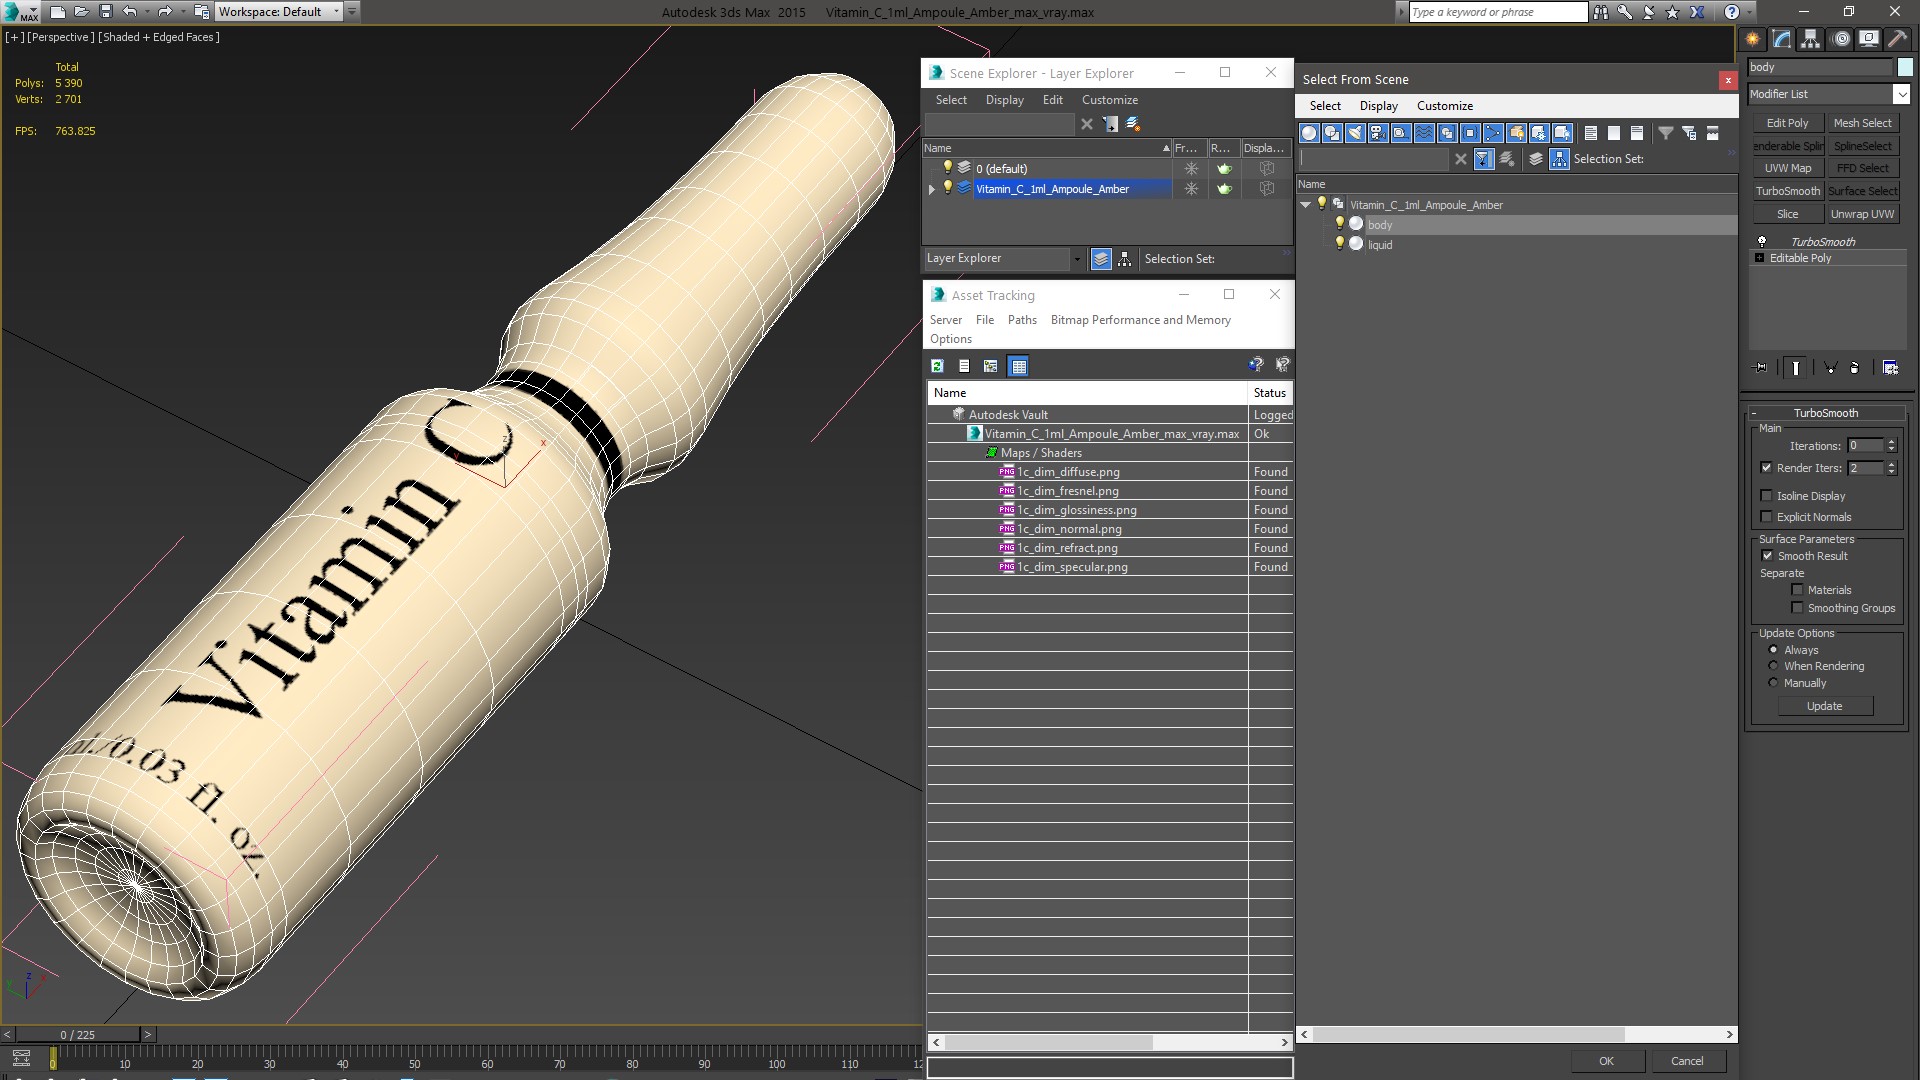Toggle Display Space Warps filter icon
Viewport: 1920px width, 1080px height.
[1424, 133]
